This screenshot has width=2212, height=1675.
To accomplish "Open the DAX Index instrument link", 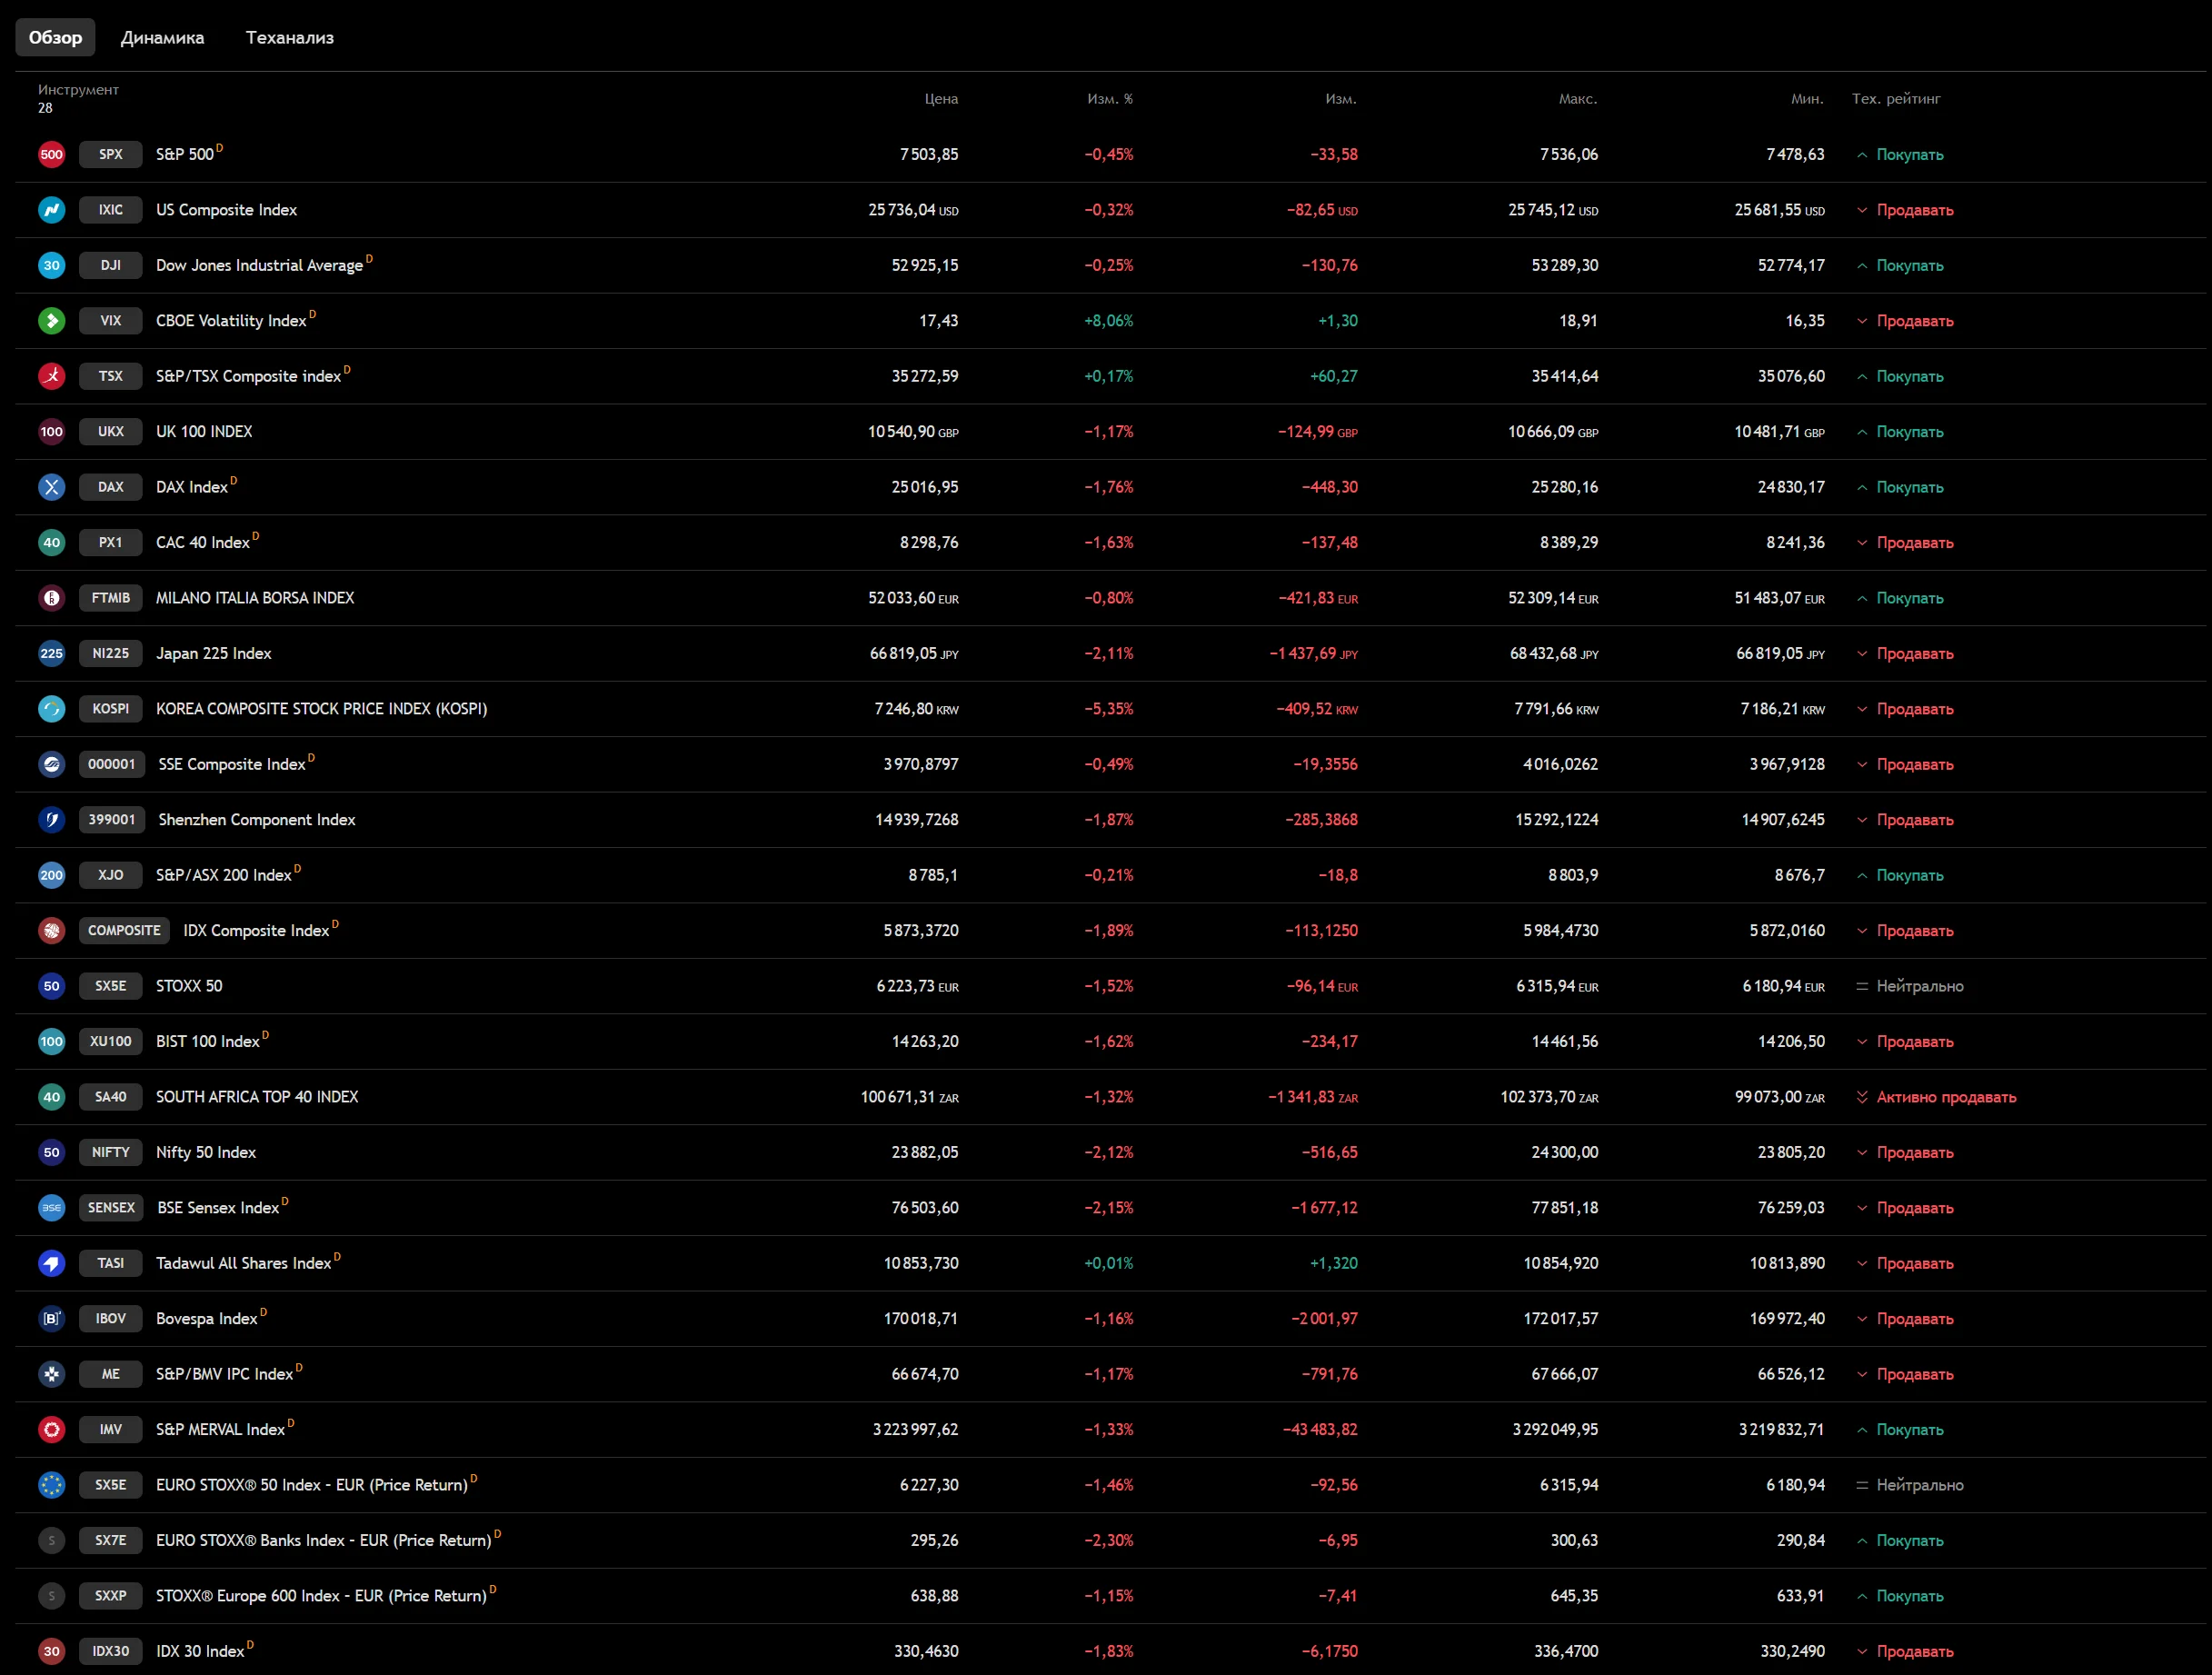I will click(192, 488).
